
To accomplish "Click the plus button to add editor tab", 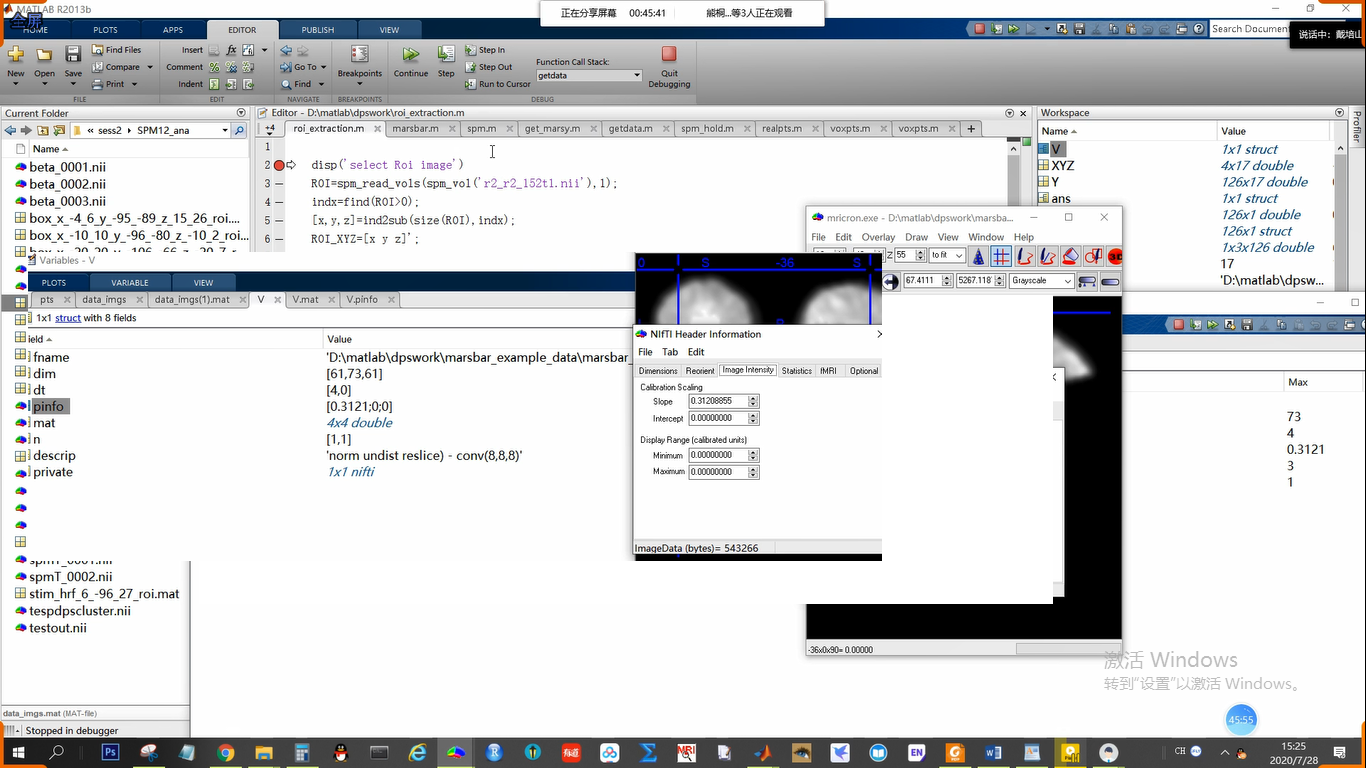I will (x=971, y=128).
